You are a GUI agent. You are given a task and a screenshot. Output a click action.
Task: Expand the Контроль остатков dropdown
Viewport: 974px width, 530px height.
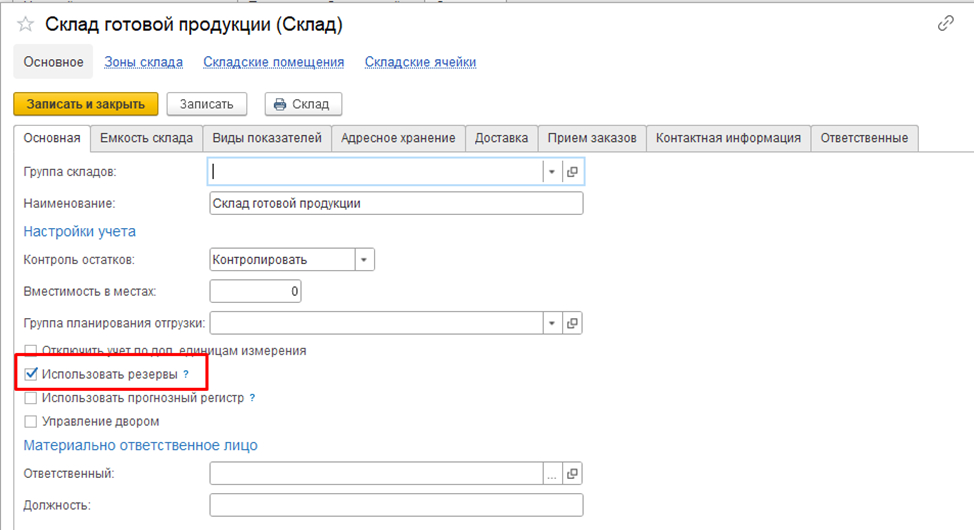(x=364, y=260)
